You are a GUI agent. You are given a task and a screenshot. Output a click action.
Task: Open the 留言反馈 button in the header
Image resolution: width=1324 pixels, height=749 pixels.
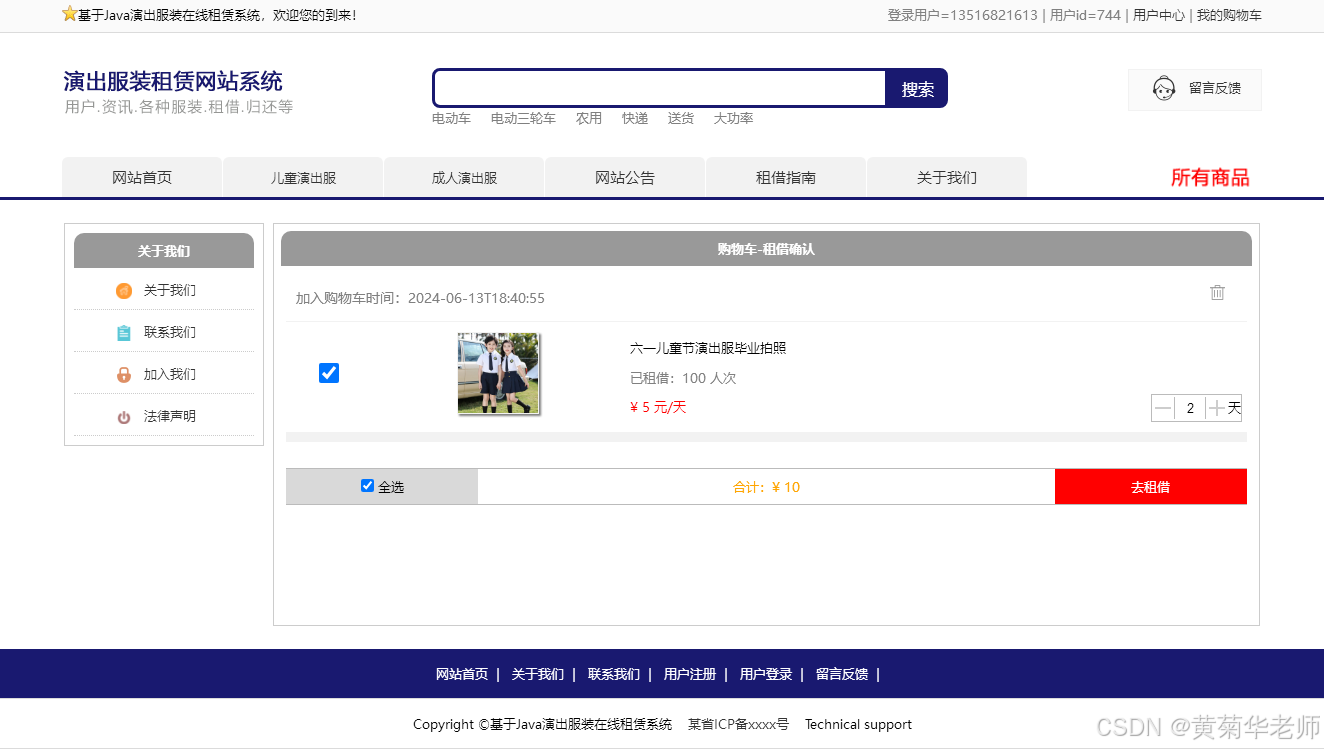point(1195,89)
